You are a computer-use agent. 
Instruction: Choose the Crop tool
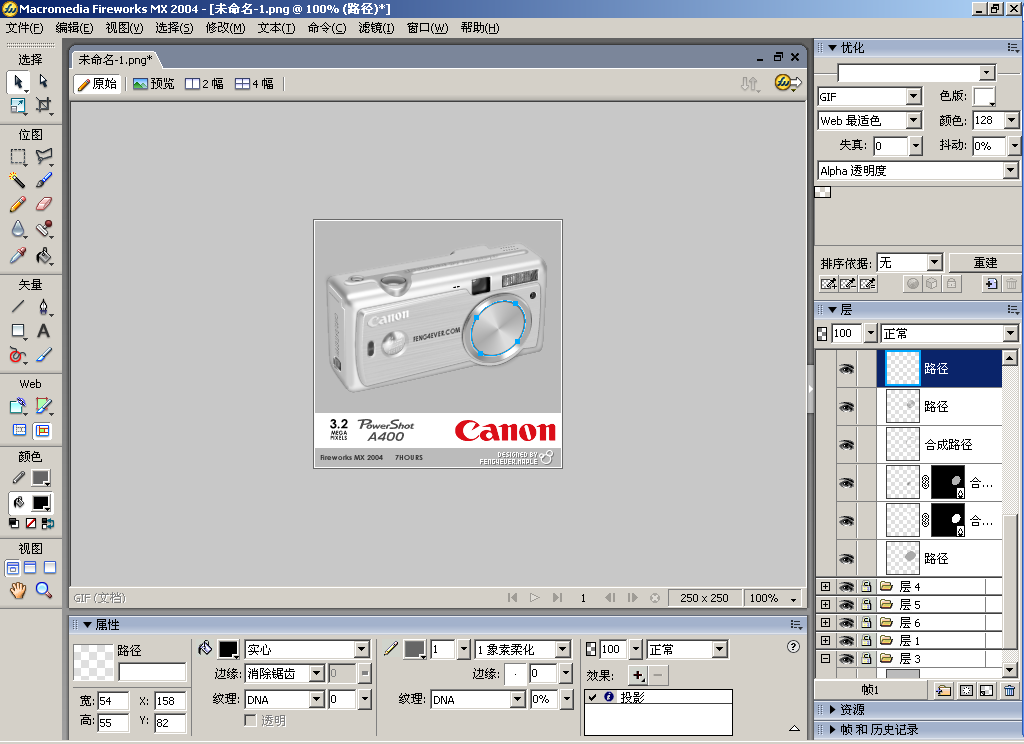click(x=43, y=105)
